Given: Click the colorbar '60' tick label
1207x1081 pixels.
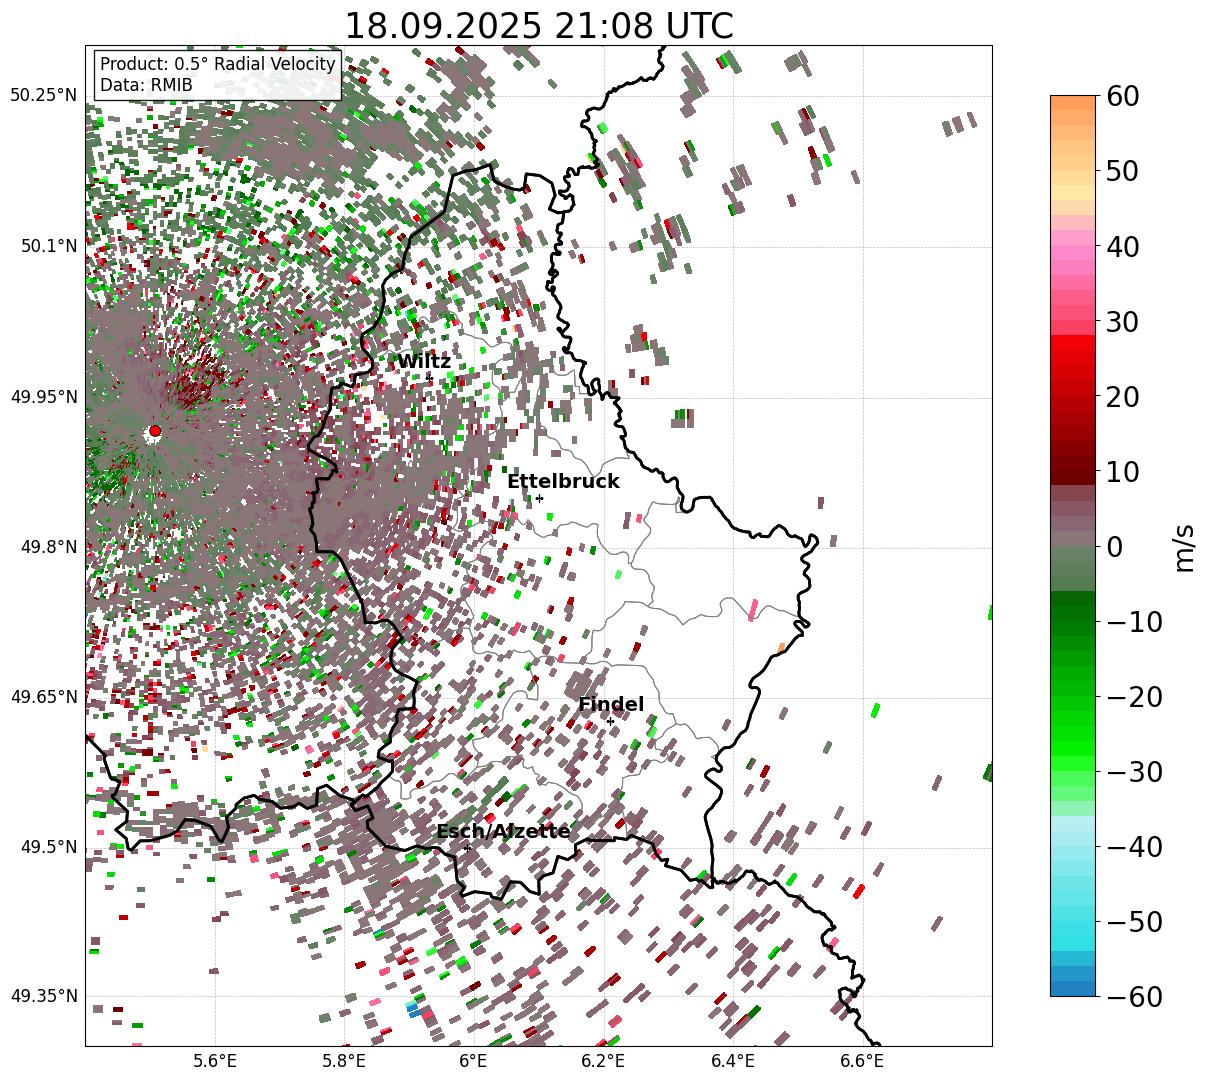Looking at the screenshot, I should coord(1124,96).
